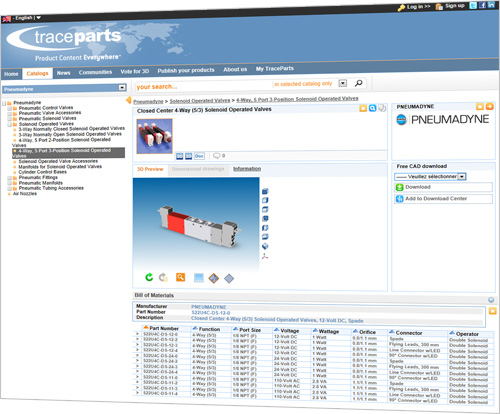Open the Communities menu item
The image size is (500, 414).
[x=95, y=72]
